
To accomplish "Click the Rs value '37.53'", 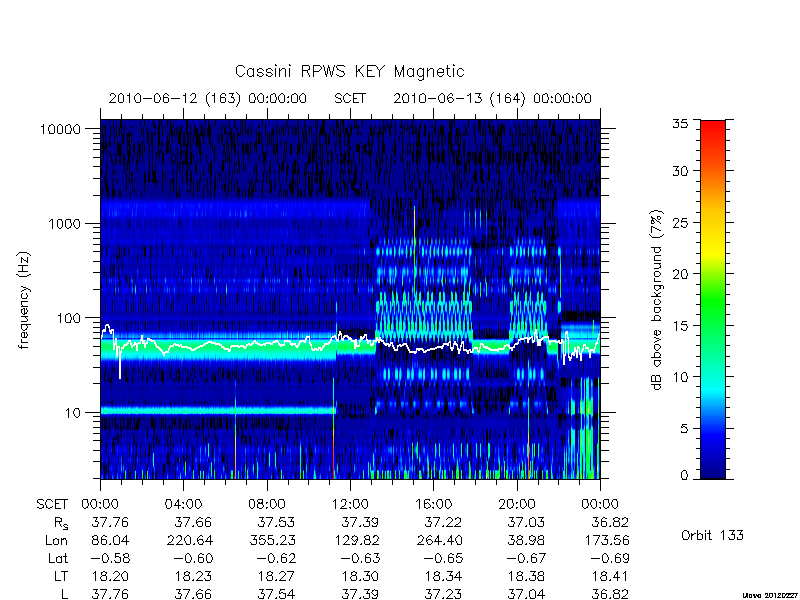I will click(276, 522).
